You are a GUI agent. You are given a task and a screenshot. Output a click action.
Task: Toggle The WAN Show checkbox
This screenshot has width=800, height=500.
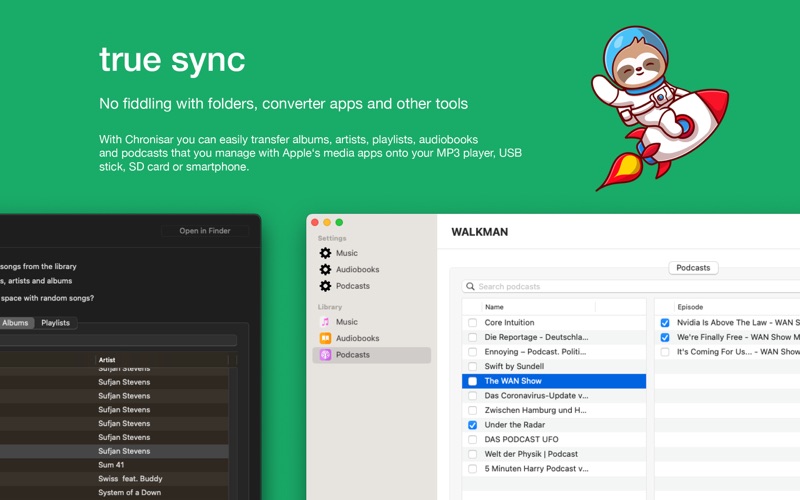coord(472,381)
